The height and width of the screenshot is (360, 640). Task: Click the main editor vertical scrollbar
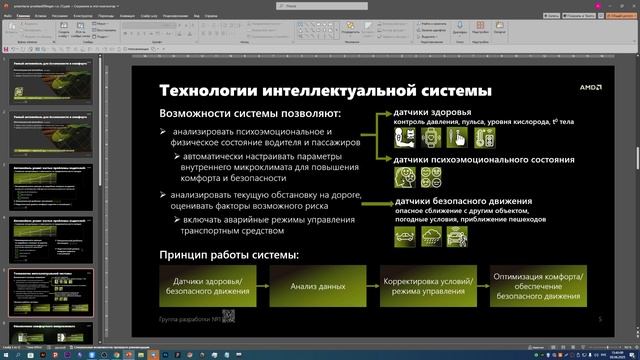click(637, 157)
